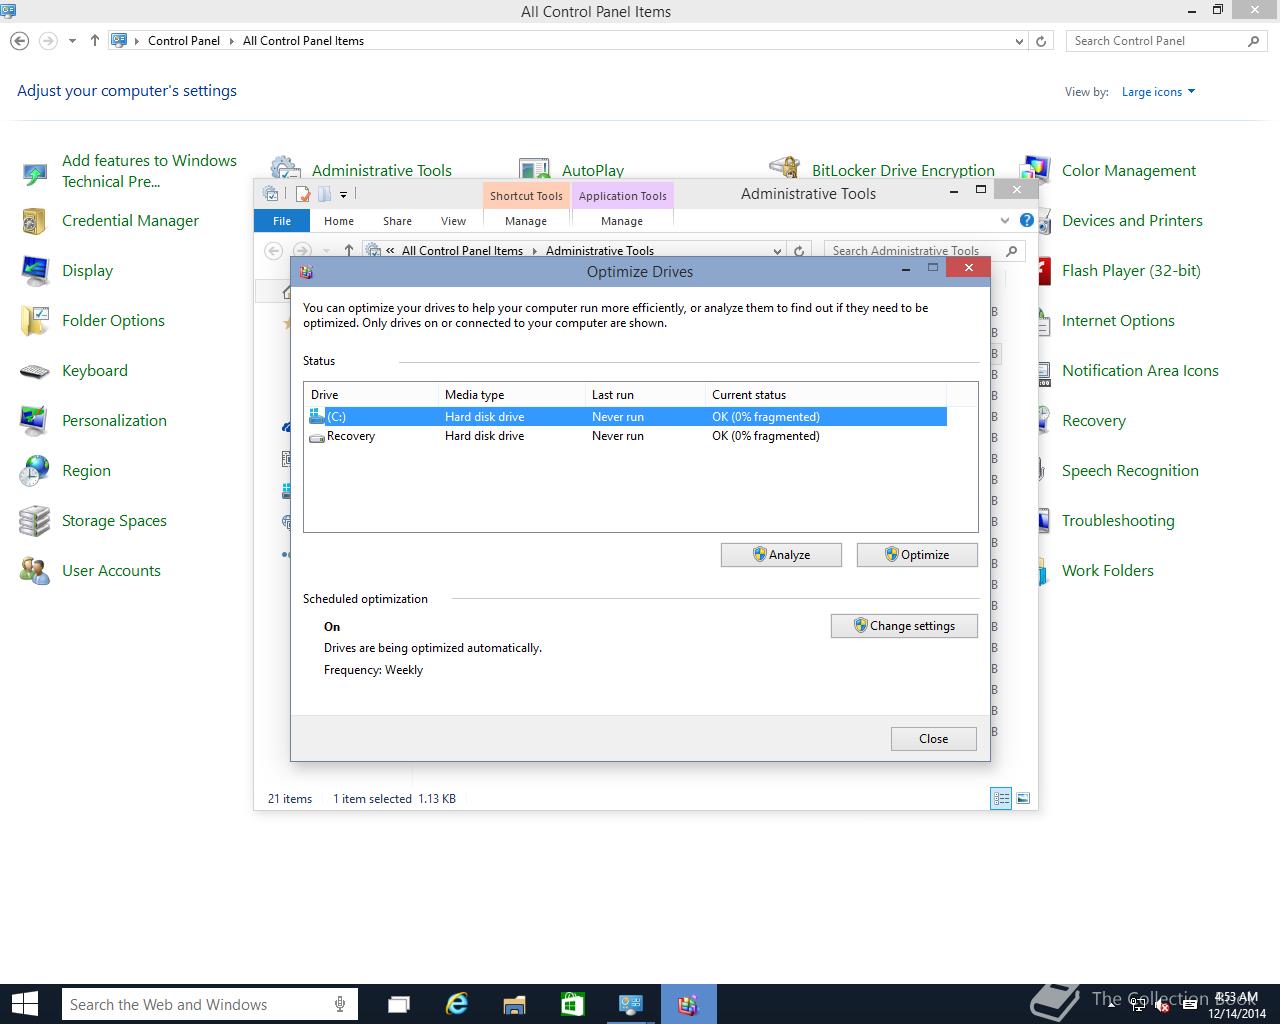Click refresh icon in Administrative Tools address bar

[799, 251]
